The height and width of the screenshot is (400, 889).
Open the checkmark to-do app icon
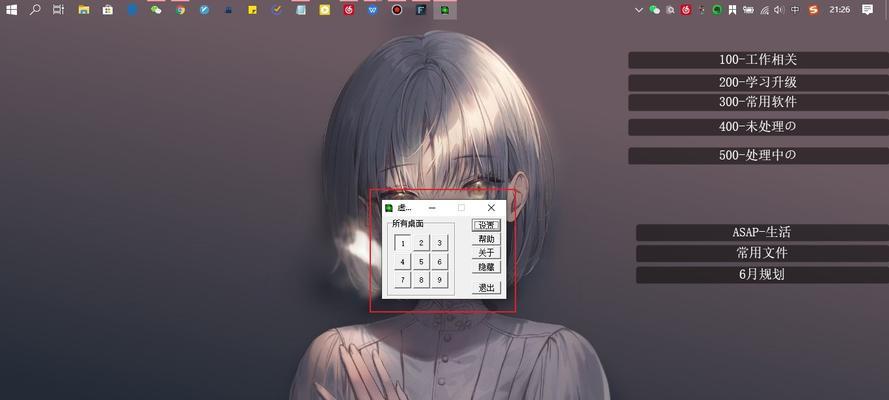pos(277,10)
